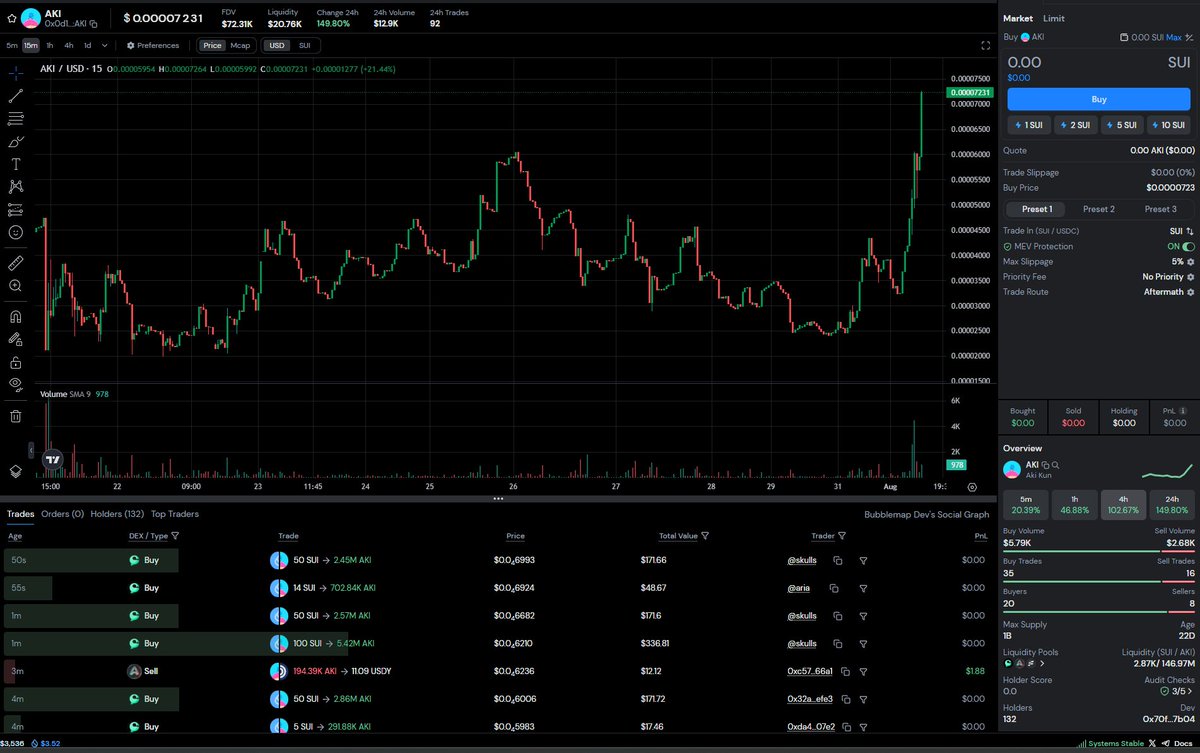Set chart denomination to USD
This screenshot has width=1200, height=753.
(276, 45)
